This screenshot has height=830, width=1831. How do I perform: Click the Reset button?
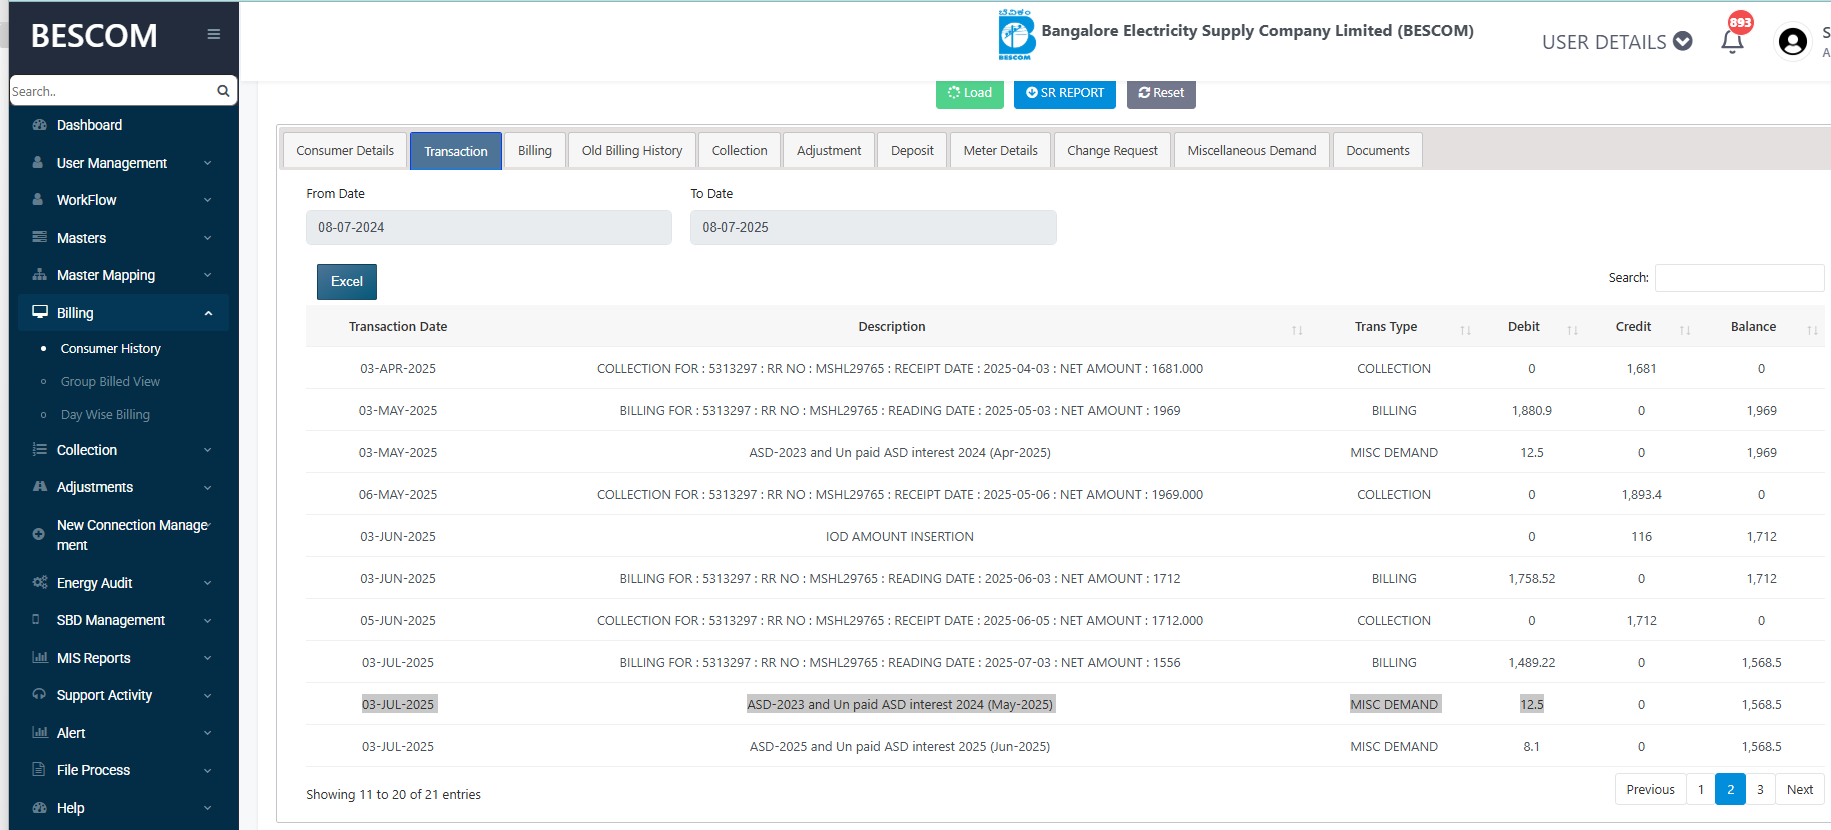[x=1161, y=93]
